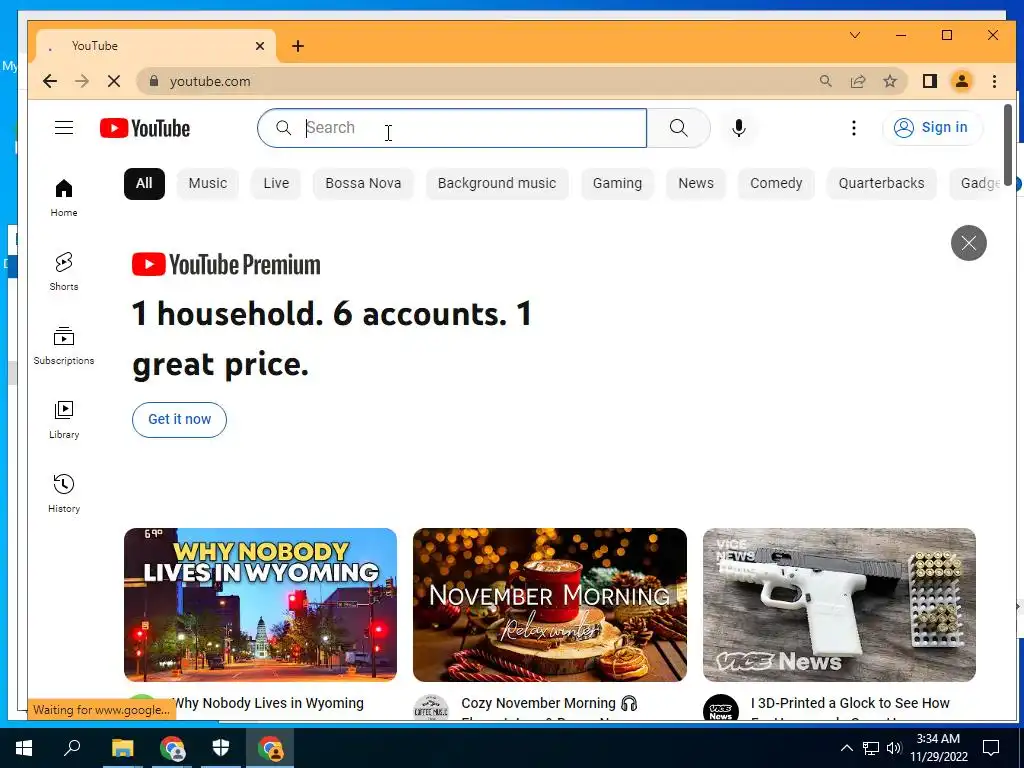Show hidden tray icons chevron

pos(846,748)
